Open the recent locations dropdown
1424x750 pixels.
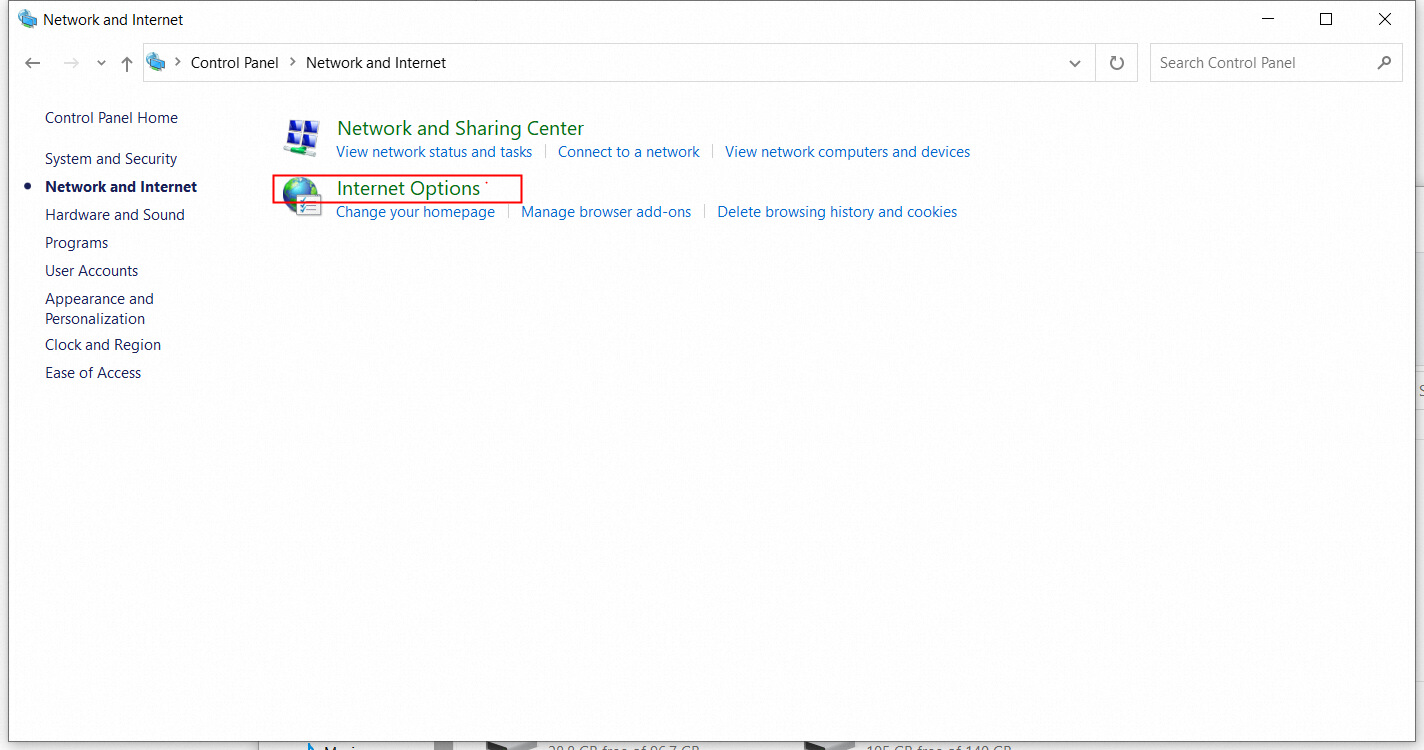(101, 63)
